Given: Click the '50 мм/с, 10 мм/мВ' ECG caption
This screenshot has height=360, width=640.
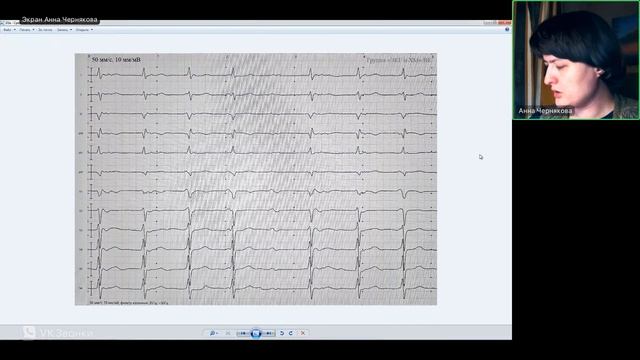Looking at the screenshot, I should (x=116, y=60).
